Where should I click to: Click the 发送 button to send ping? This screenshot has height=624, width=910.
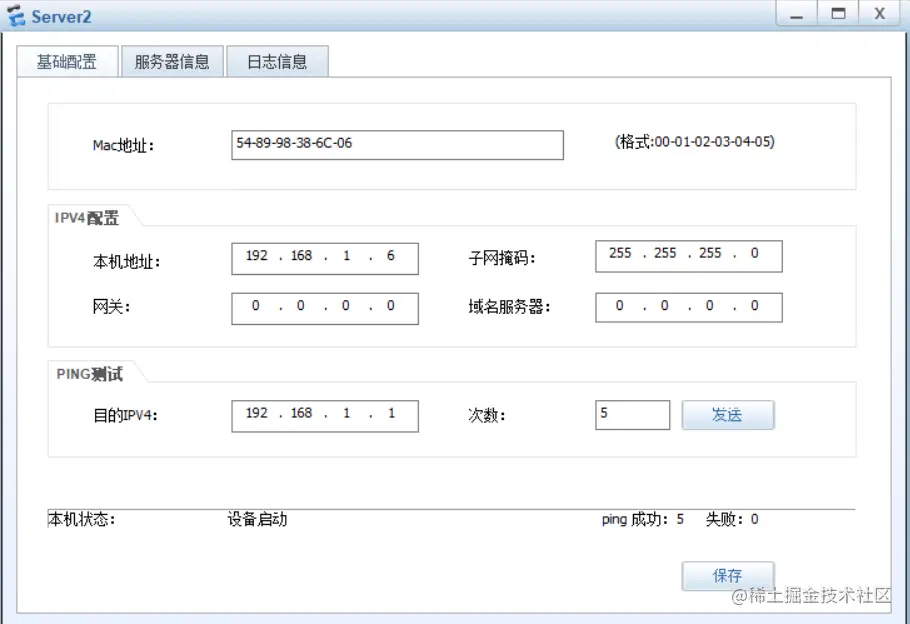coord(728,415)
